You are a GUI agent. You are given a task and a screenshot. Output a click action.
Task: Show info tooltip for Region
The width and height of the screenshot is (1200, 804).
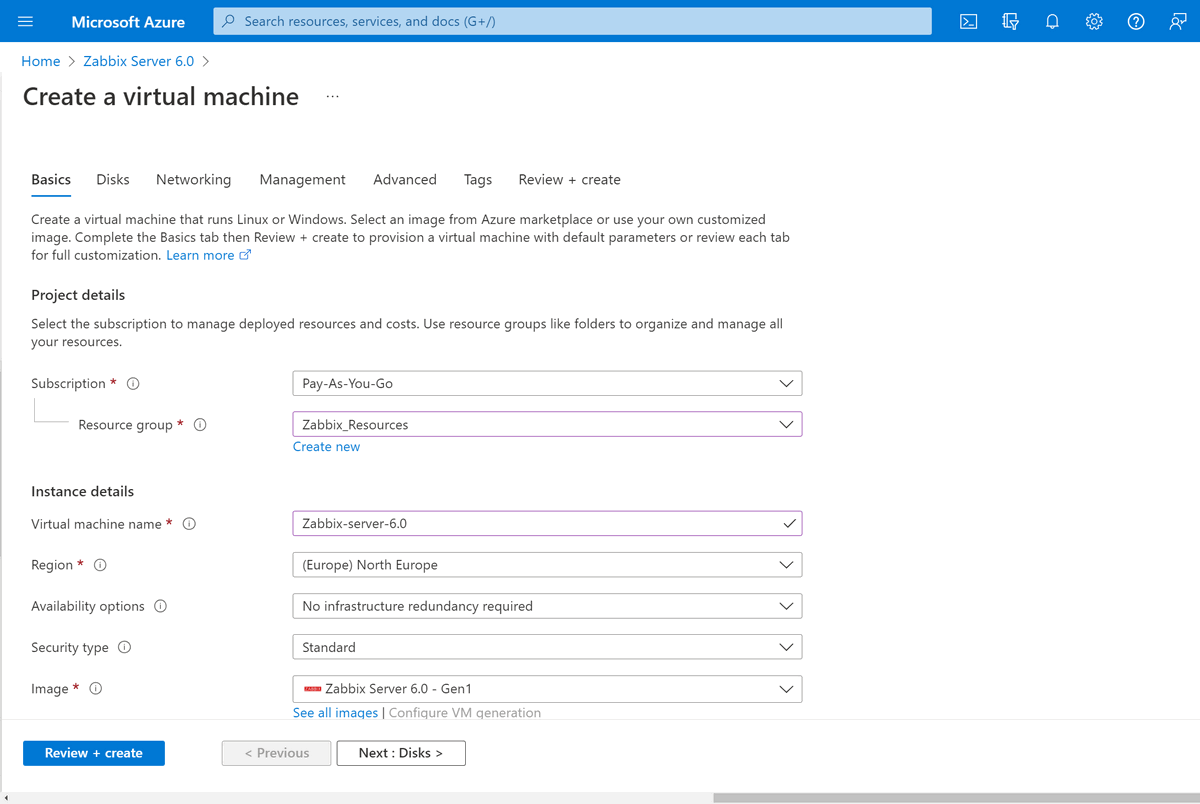(100, 565)
